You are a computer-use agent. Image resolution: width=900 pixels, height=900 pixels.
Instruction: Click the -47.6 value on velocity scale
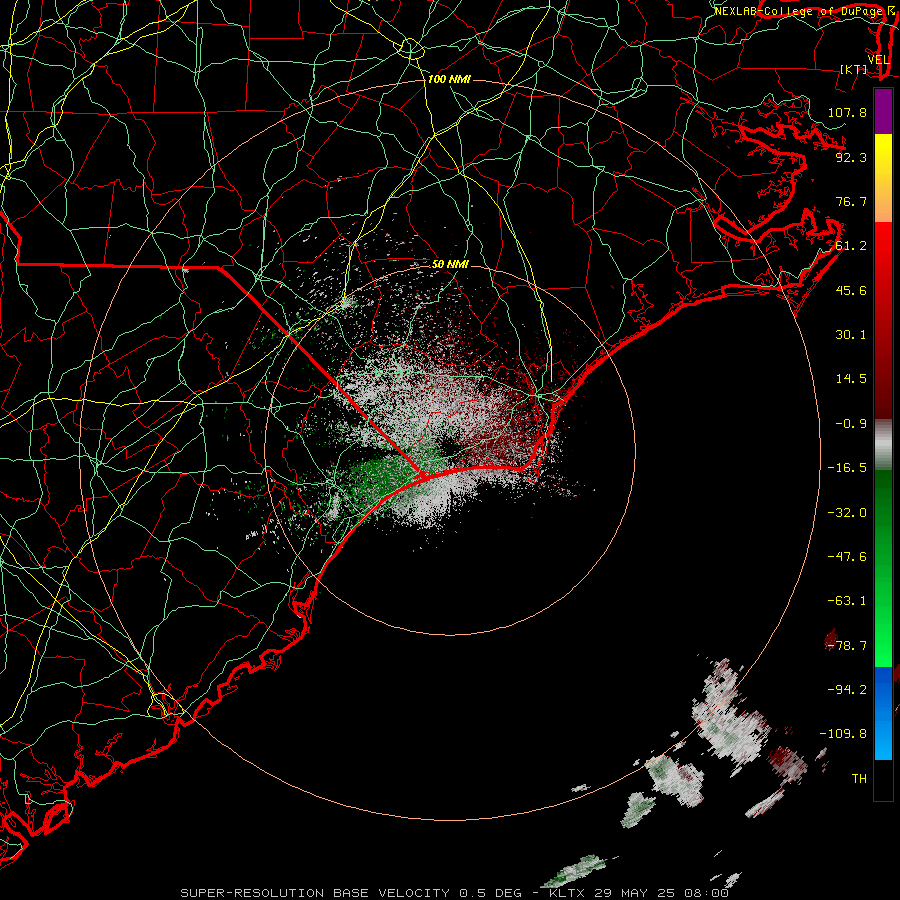(847, 557)
